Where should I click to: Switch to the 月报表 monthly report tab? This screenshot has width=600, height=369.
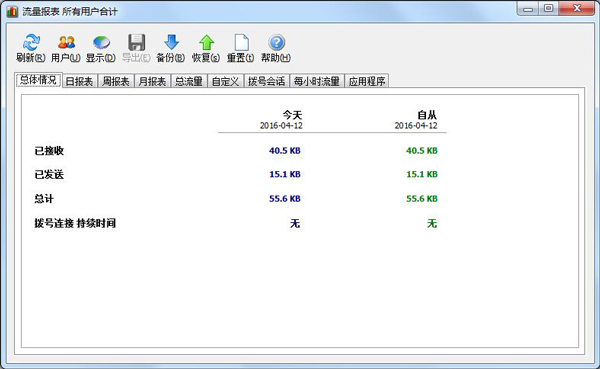[x=152, y=81]
